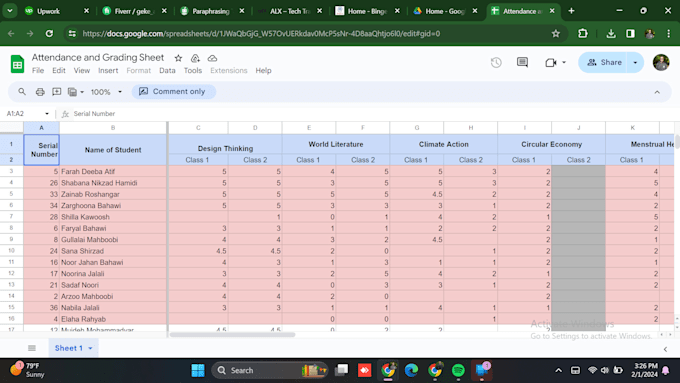The height and width of the screenshot is (383, 680).
Task: Select the Circular Economy header cell
Action: click(551, 144)
